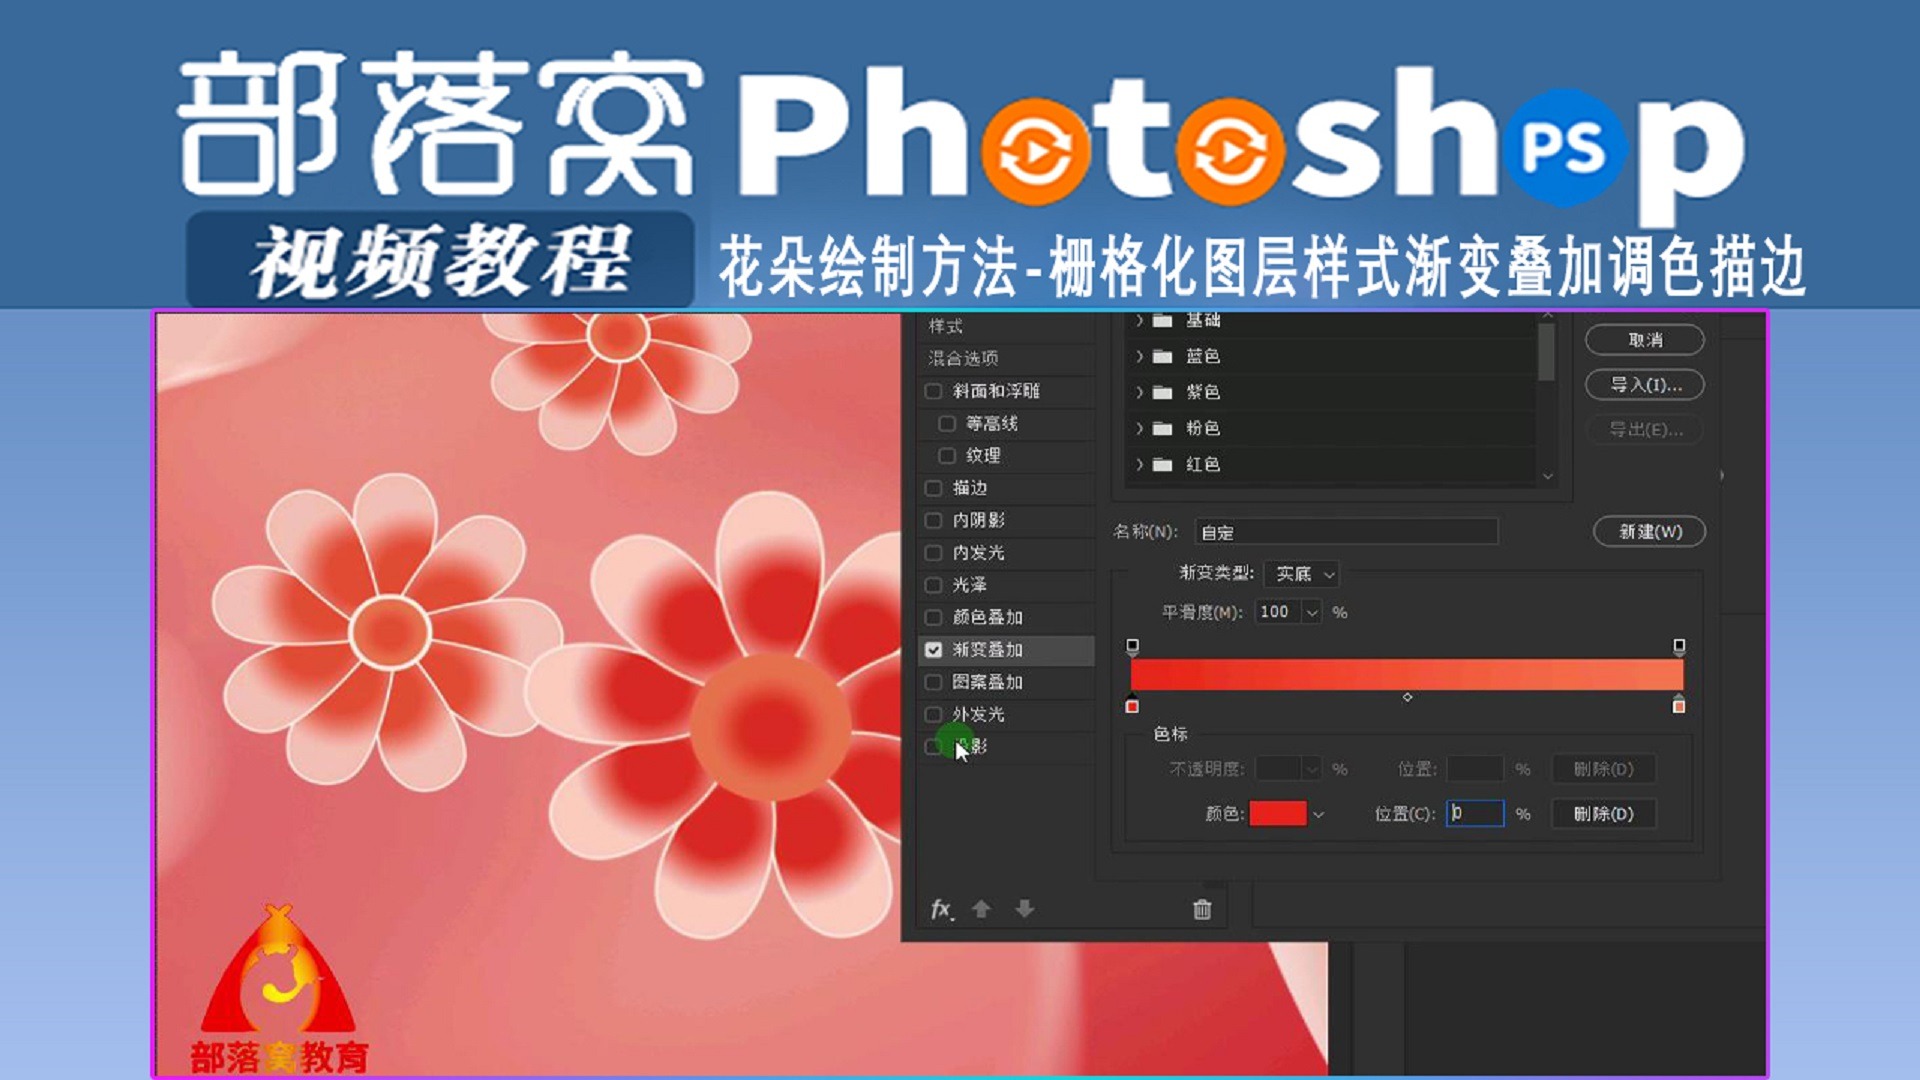Click the gradient midpoint diamond marker

tap(1407, 697)
